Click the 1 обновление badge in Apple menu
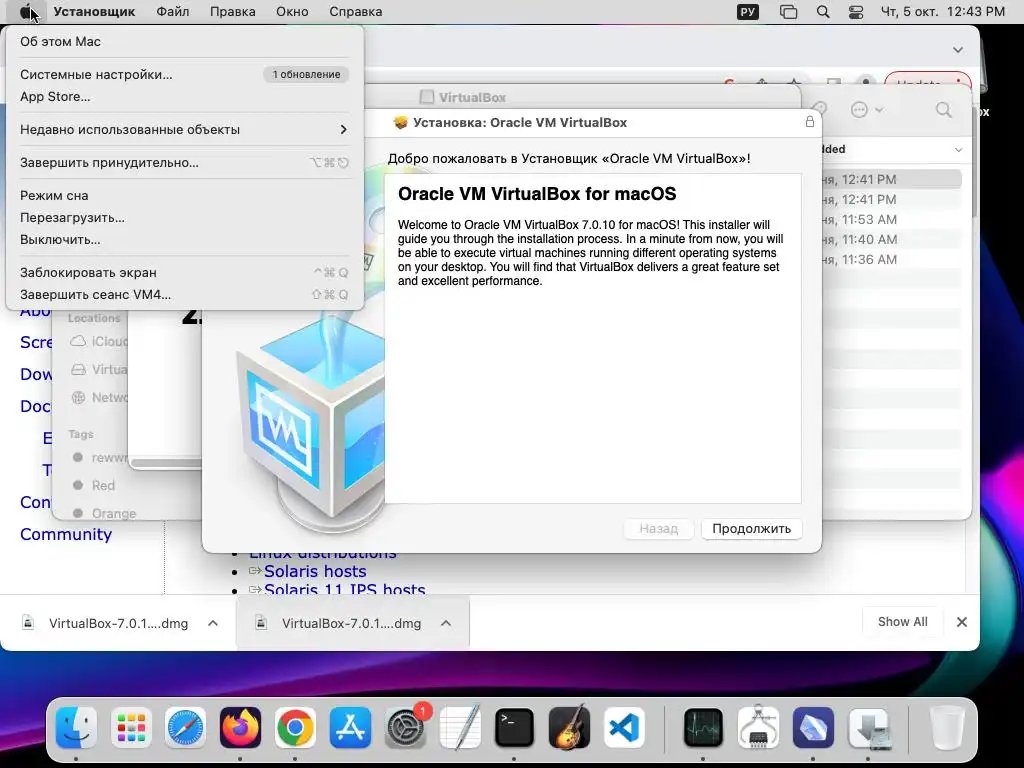This screenshot has width=1024, height=768. [306, 74]
